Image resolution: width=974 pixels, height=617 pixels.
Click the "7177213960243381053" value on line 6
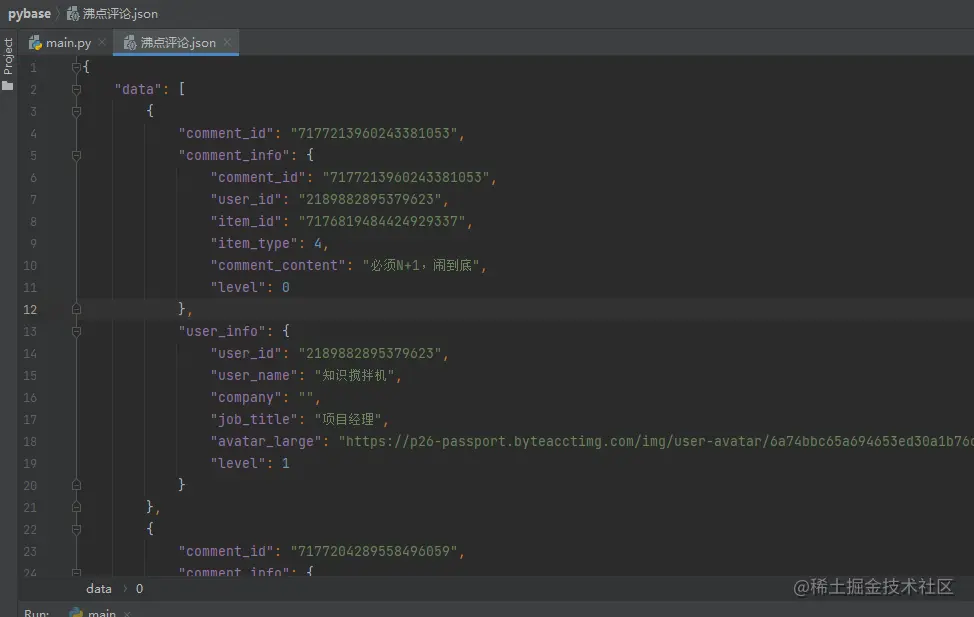pyautogui.click(x=406, y=177)
